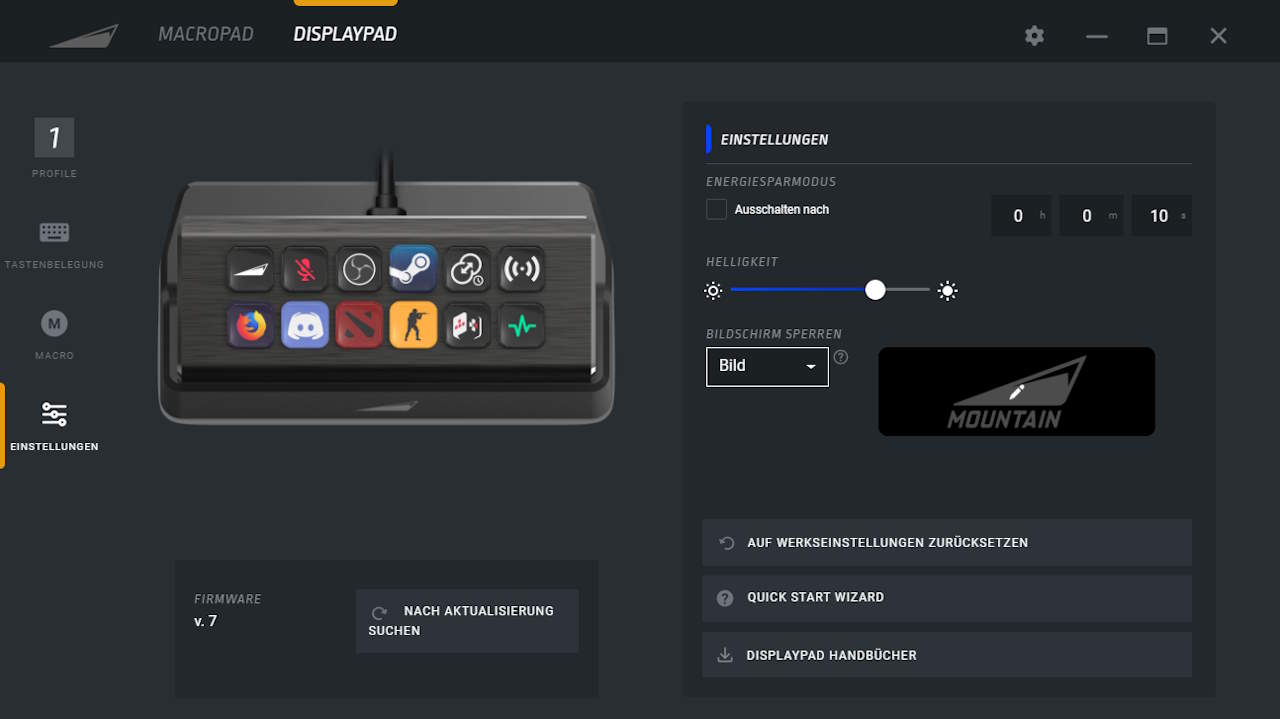The image size is (1280, 719).
Task: Select the OBS key icon
Action: [x=359, y=268]
